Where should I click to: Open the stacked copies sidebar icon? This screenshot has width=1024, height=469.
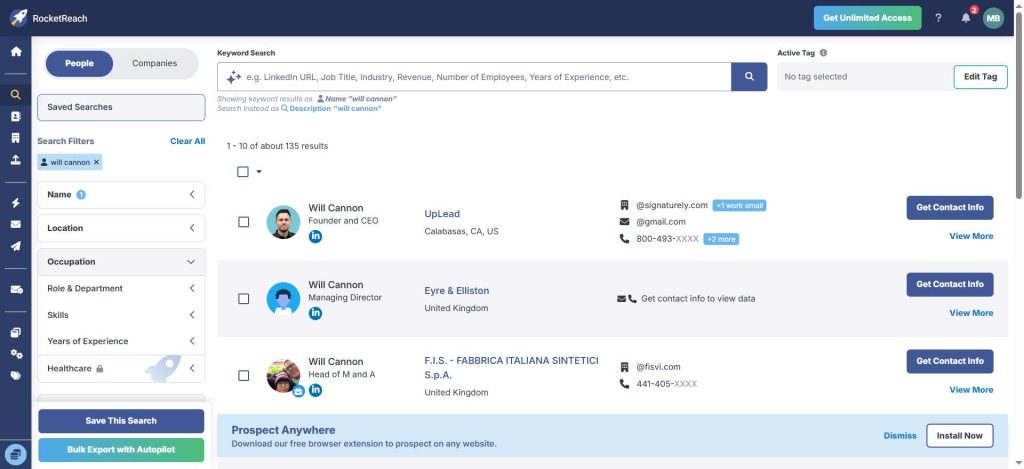coord(16,332)
